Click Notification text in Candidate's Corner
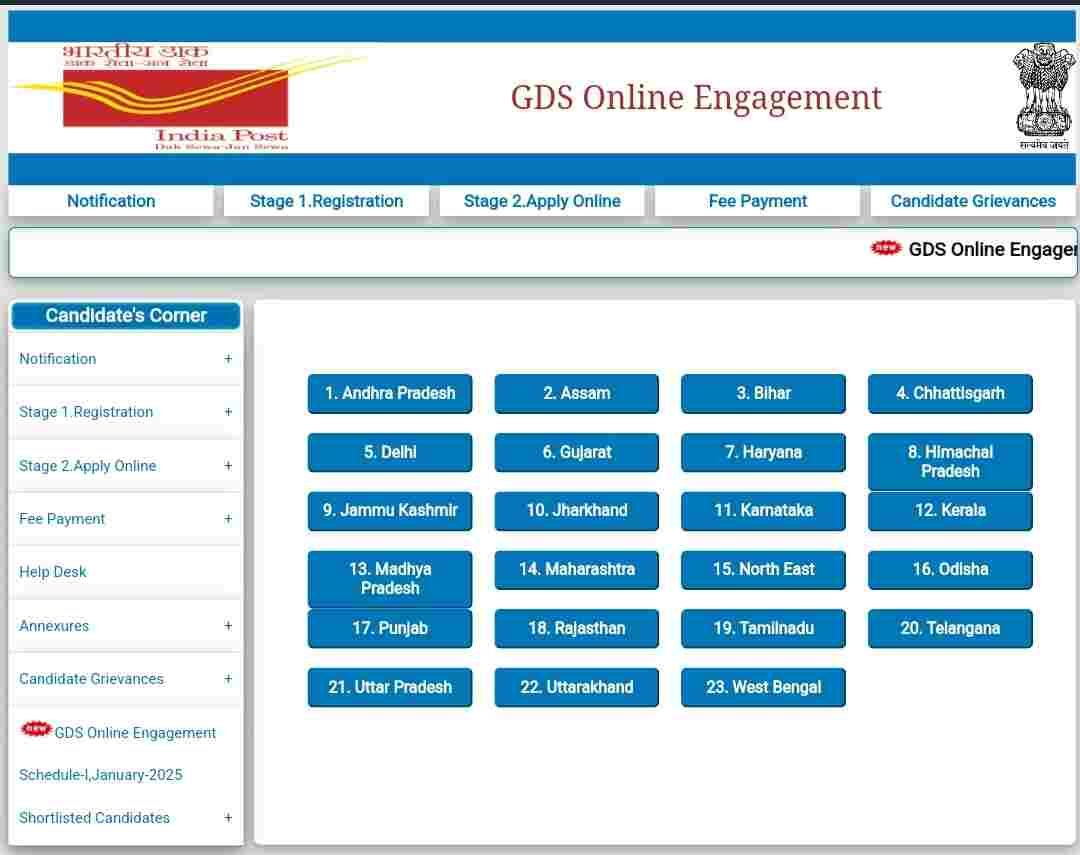This screenshot has height=855, width=1080. (x=58, y=359)
